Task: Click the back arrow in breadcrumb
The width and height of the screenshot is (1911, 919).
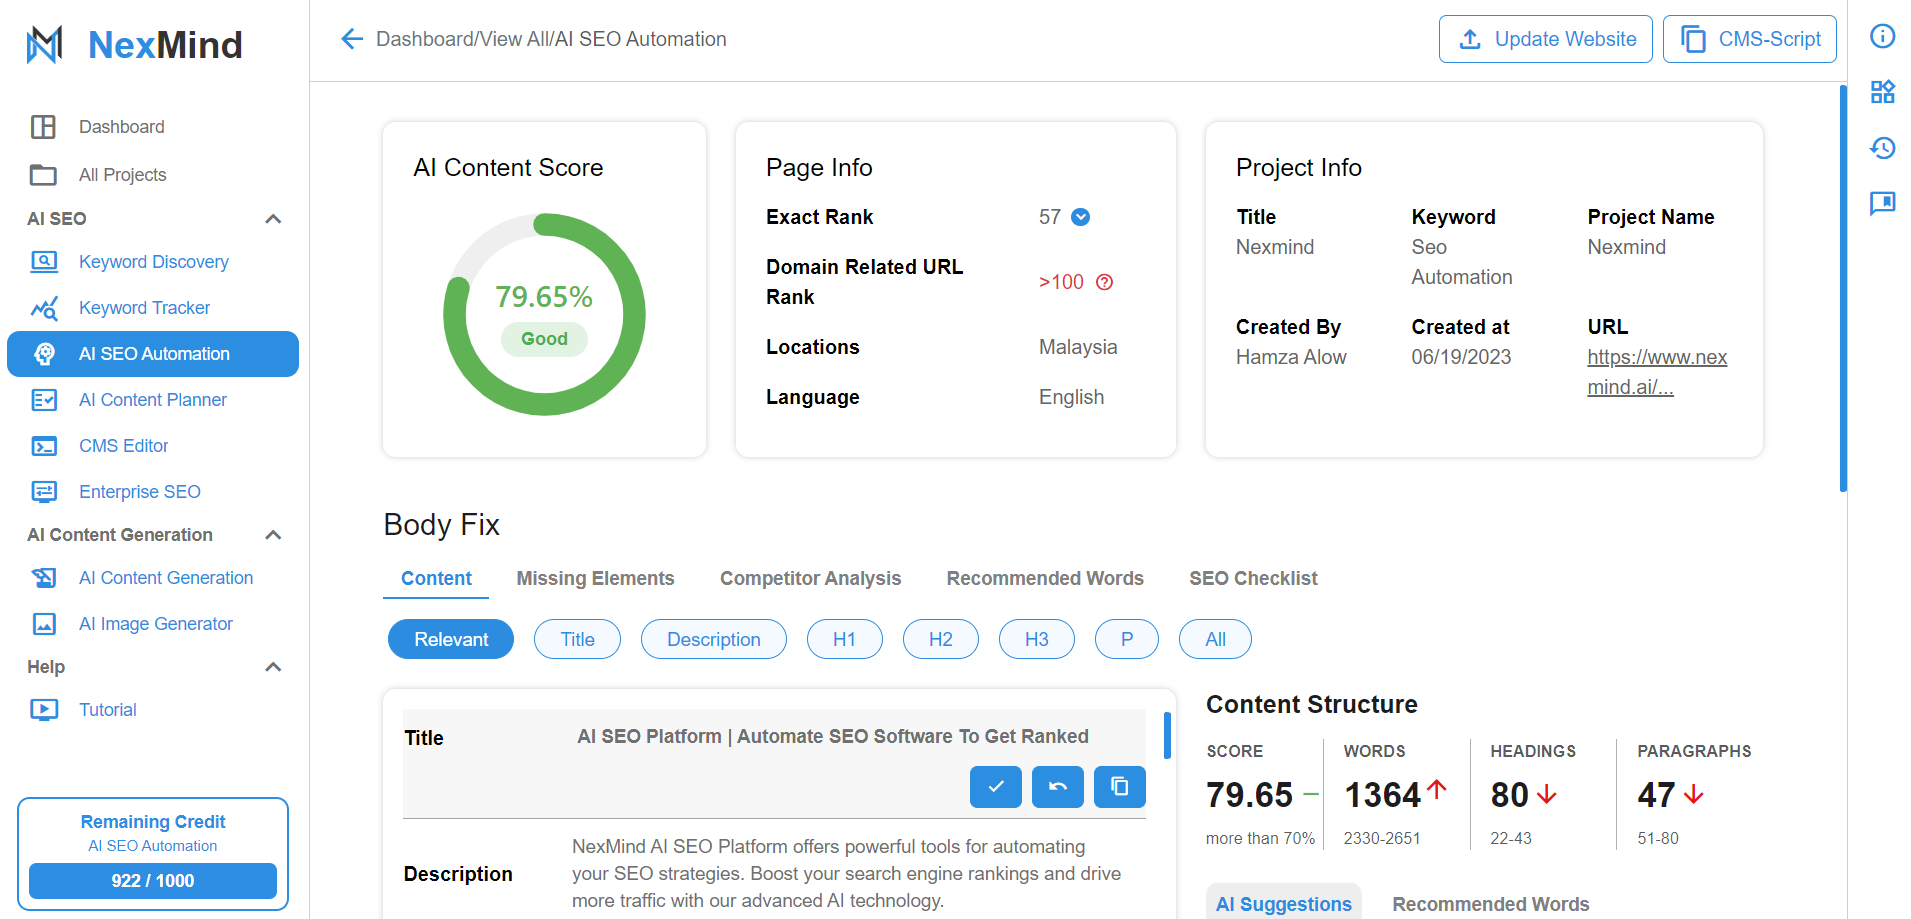Action: coord(351,39)
